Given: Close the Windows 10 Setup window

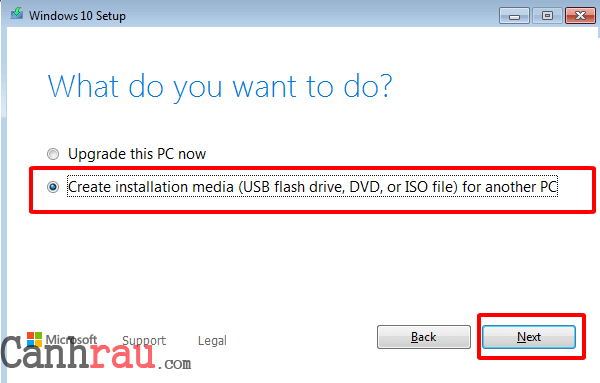Looking at the screenshot, I should [580, 16].
